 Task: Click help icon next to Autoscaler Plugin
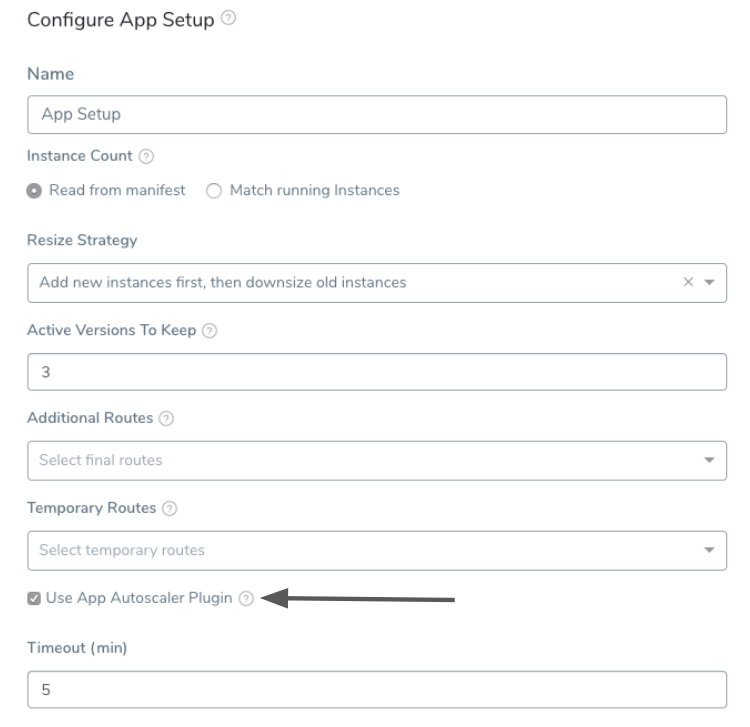(x=246, y=598)
